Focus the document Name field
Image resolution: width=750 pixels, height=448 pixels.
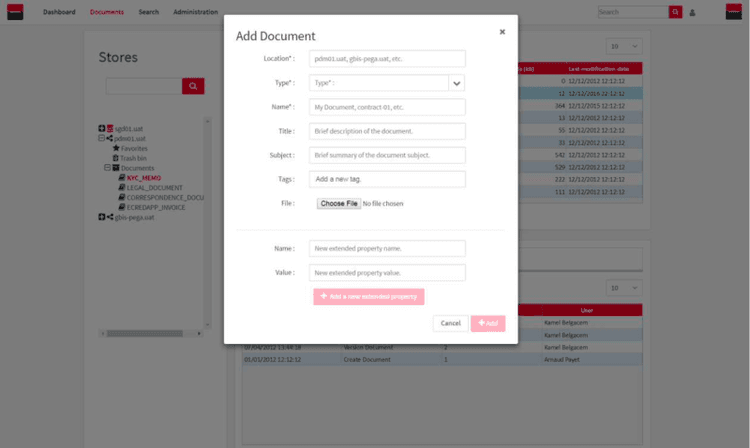click(387, 107)
